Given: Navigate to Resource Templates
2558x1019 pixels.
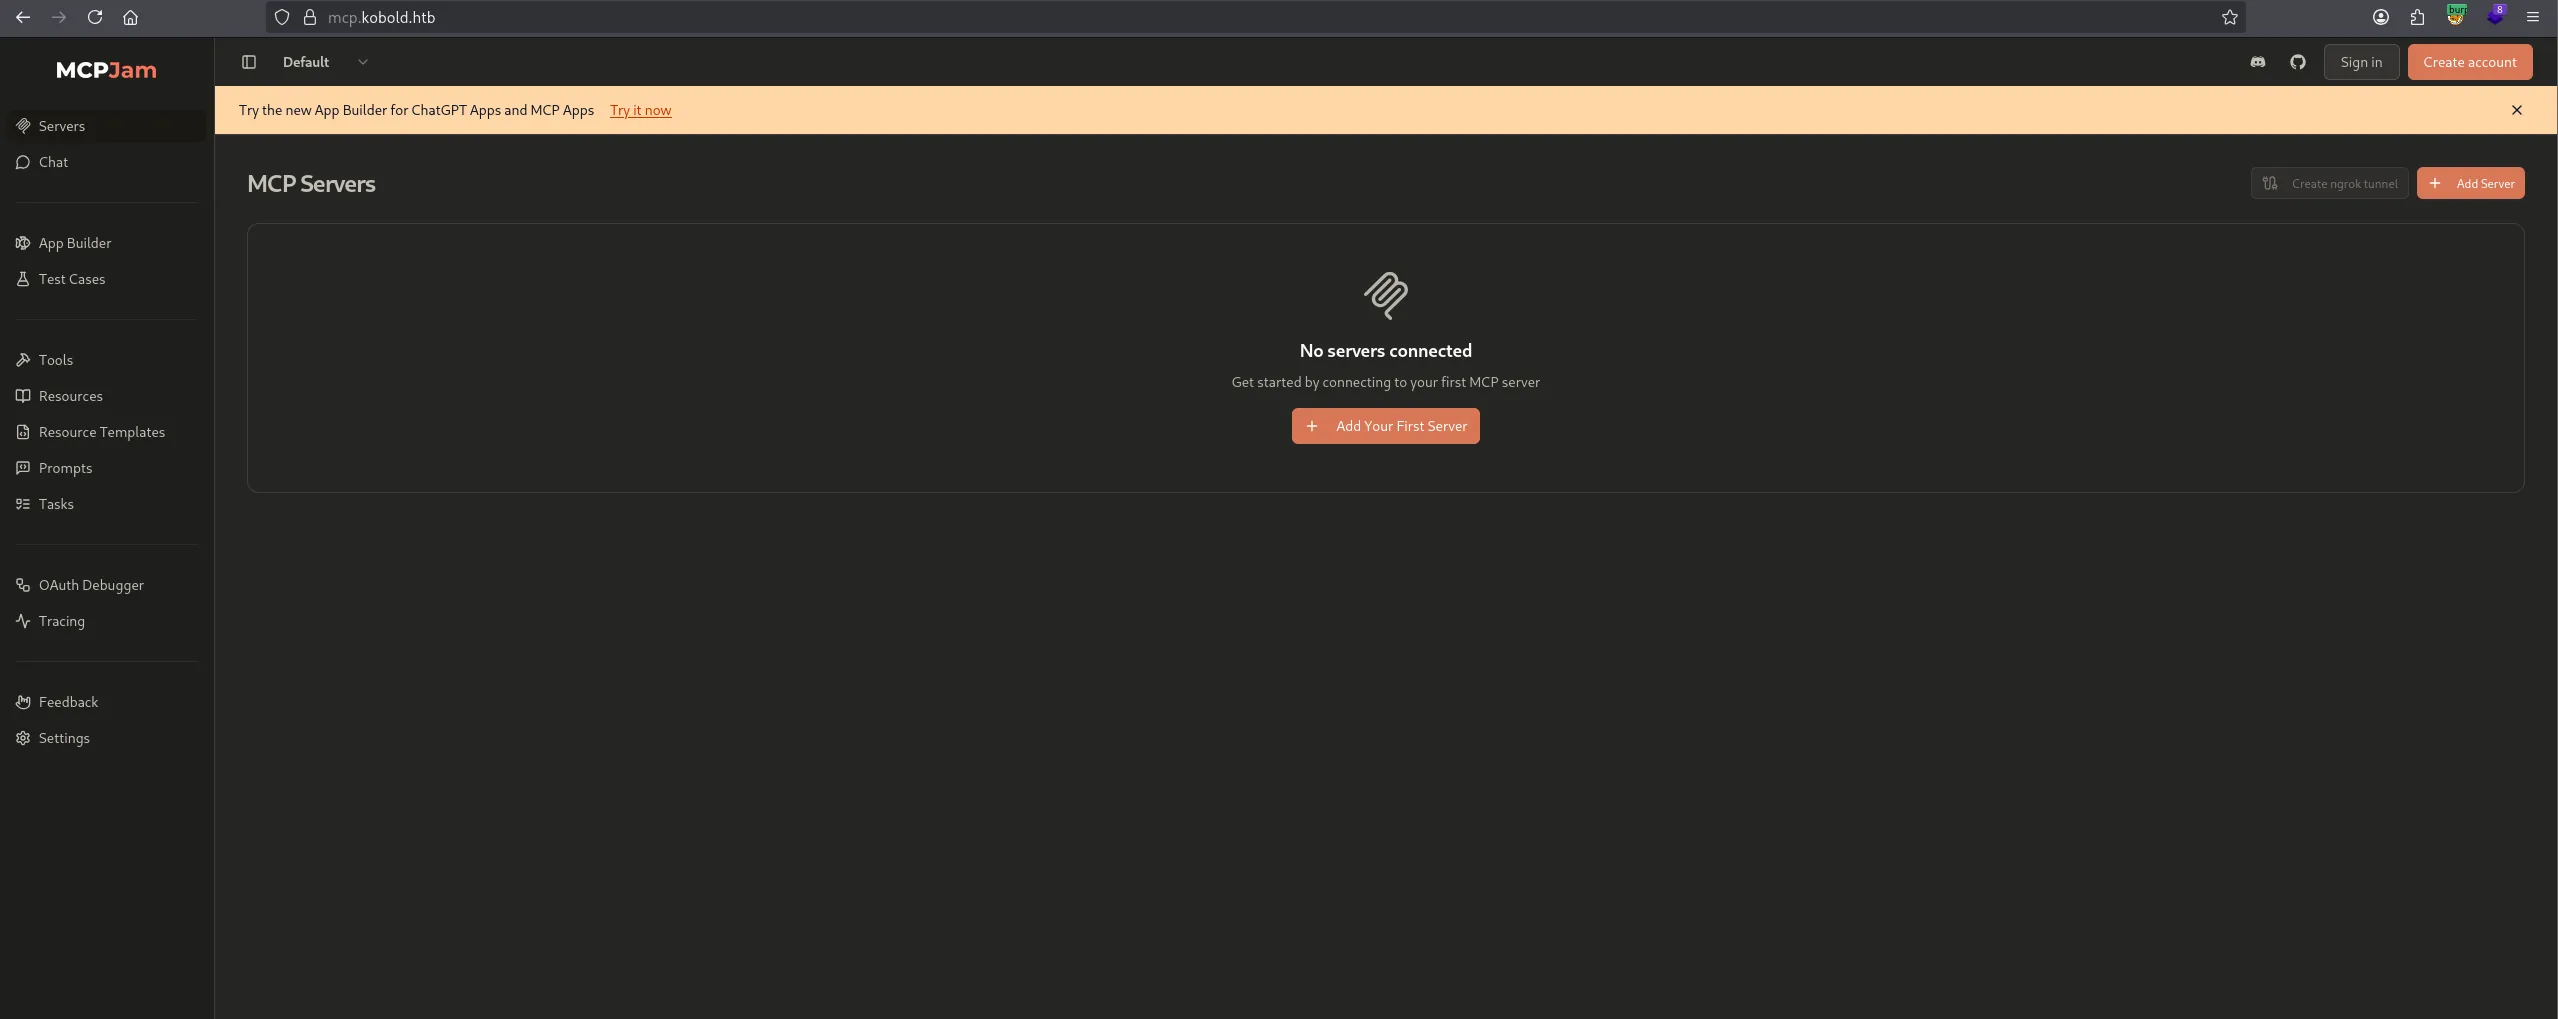Looking at the screenshot, I should click(101, 432).
